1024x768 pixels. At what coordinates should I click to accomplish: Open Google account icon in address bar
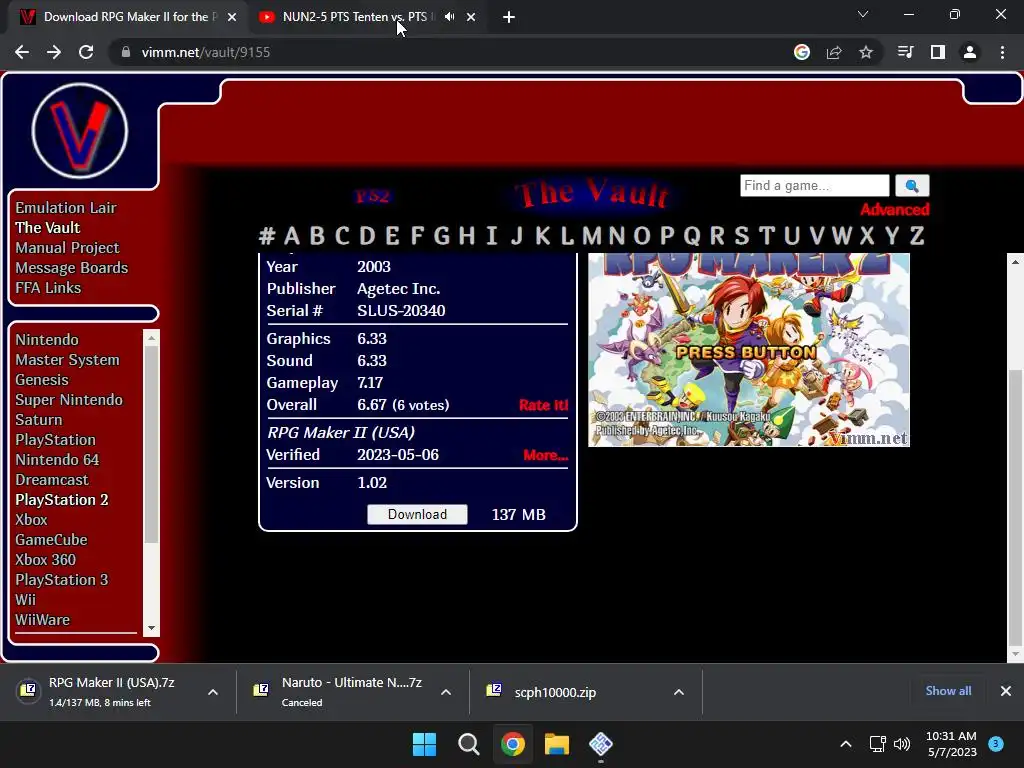[802, 52]
